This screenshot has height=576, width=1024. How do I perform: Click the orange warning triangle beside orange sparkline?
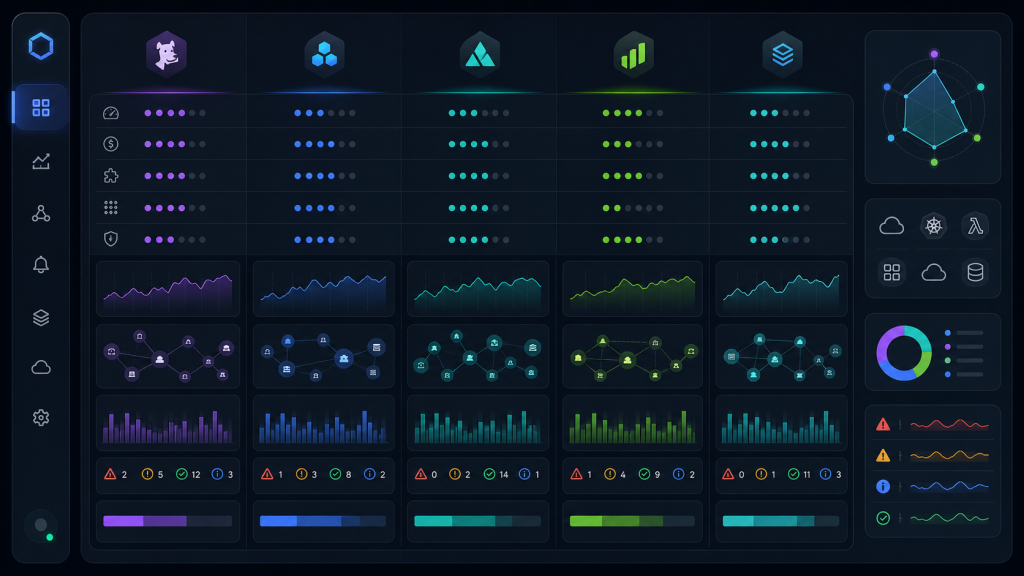883,455
